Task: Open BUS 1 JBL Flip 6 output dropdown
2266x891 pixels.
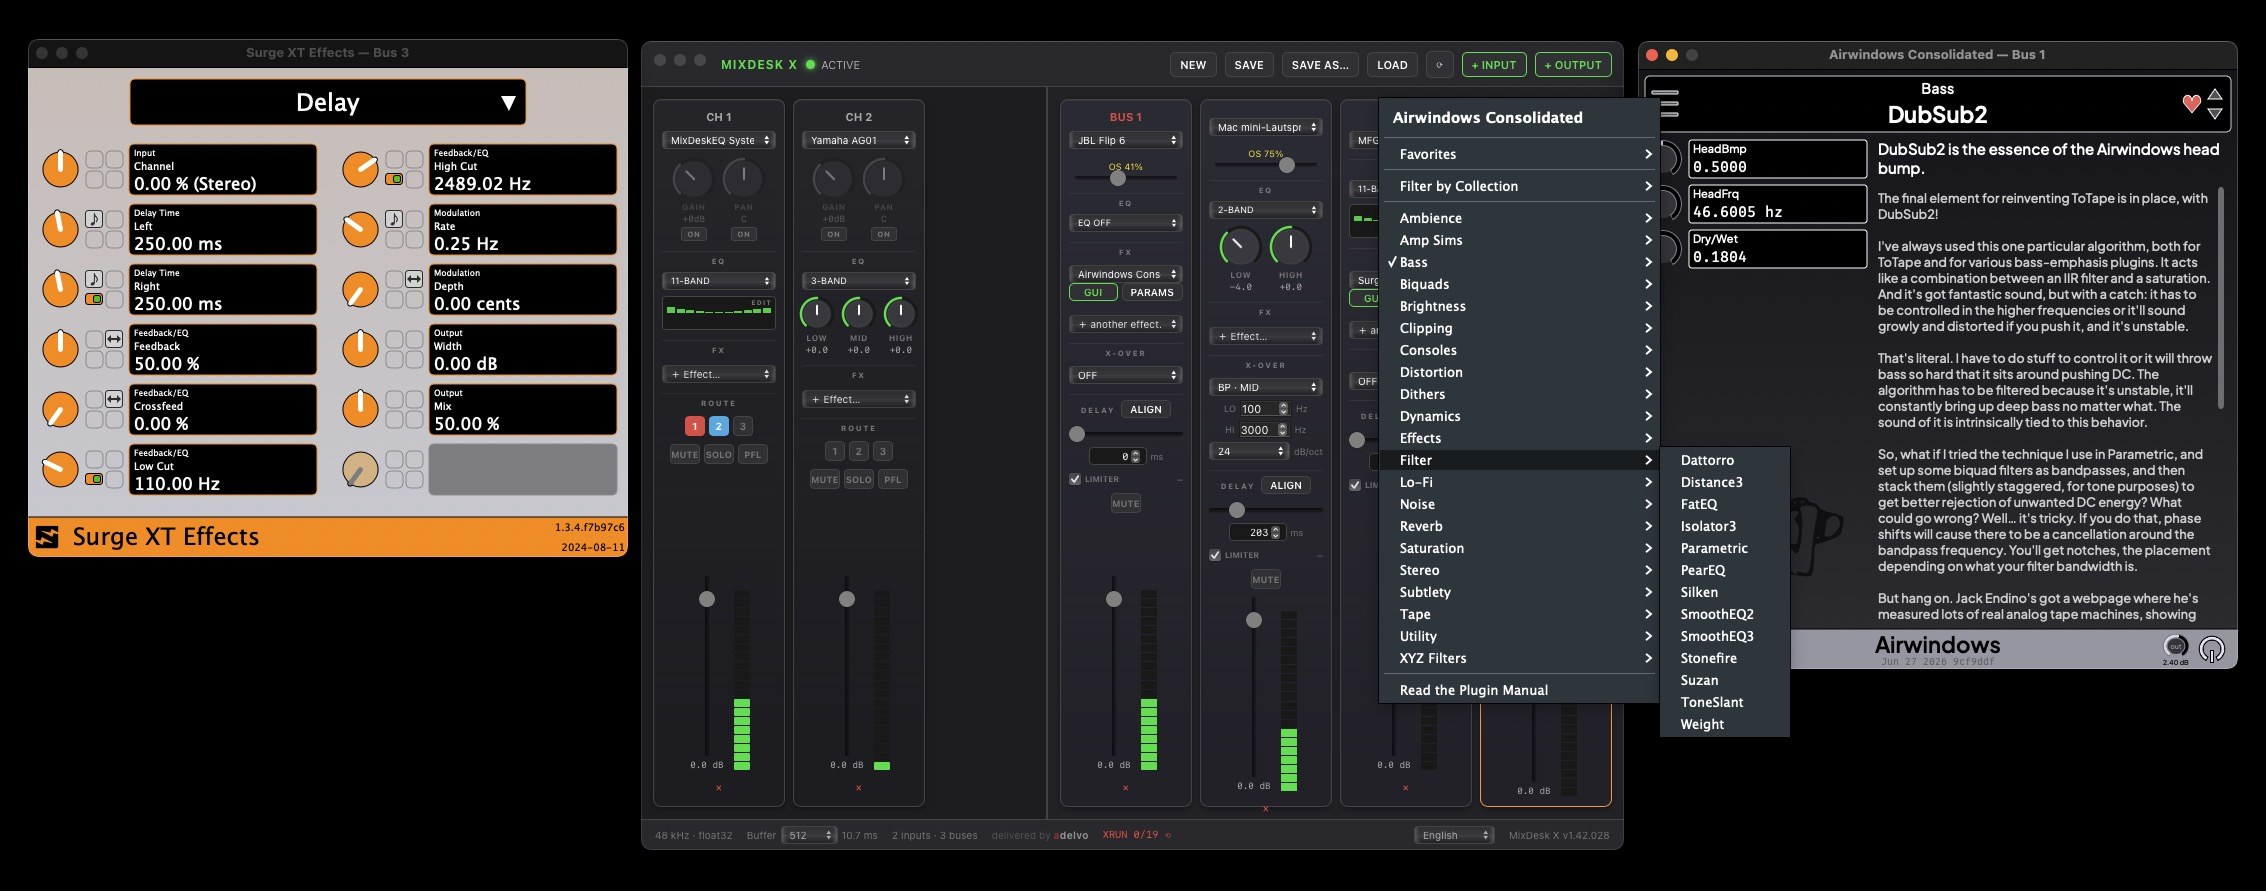Action: [1125, 140]
